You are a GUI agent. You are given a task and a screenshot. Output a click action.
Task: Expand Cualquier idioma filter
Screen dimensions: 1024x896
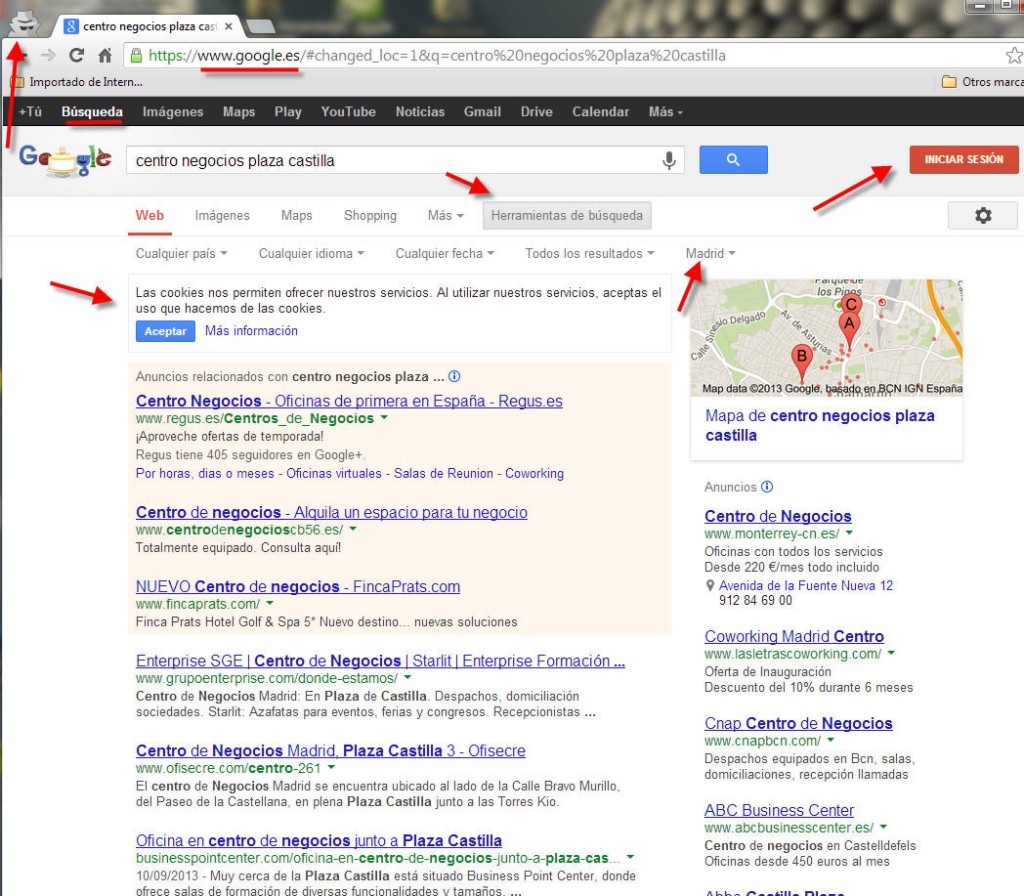pos(312,253)
